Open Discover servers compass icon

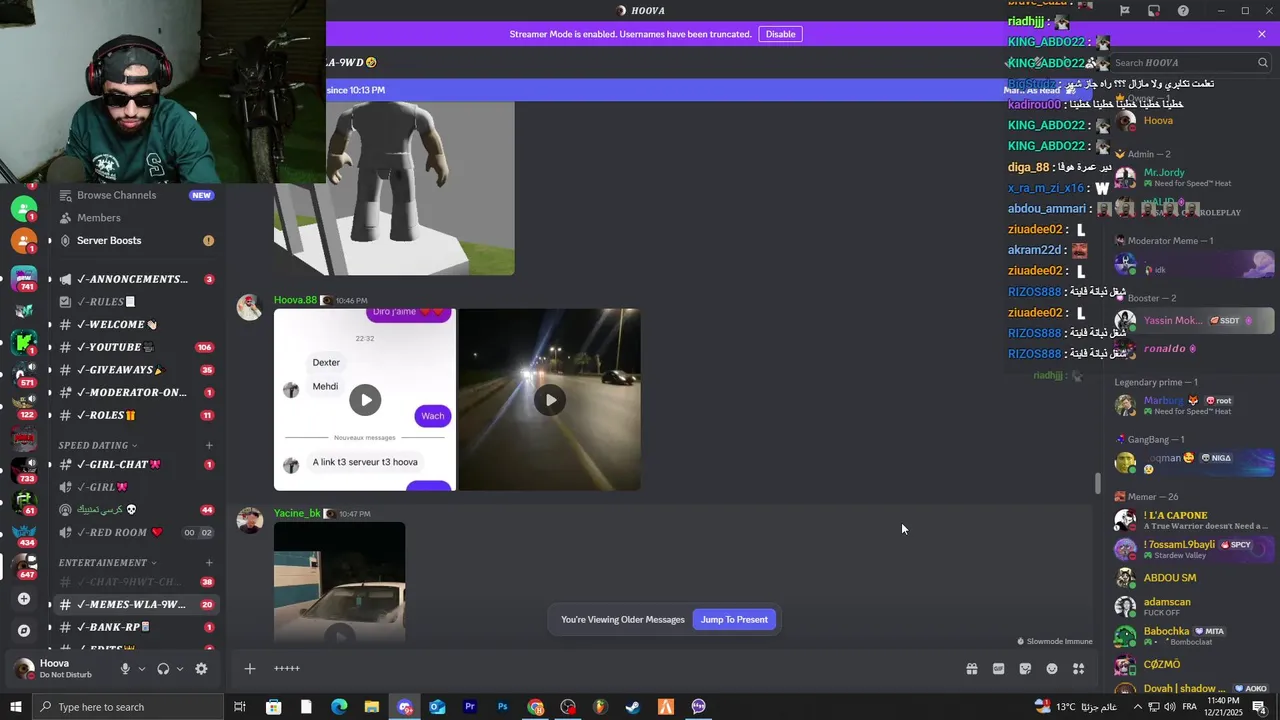coord(24,631)
